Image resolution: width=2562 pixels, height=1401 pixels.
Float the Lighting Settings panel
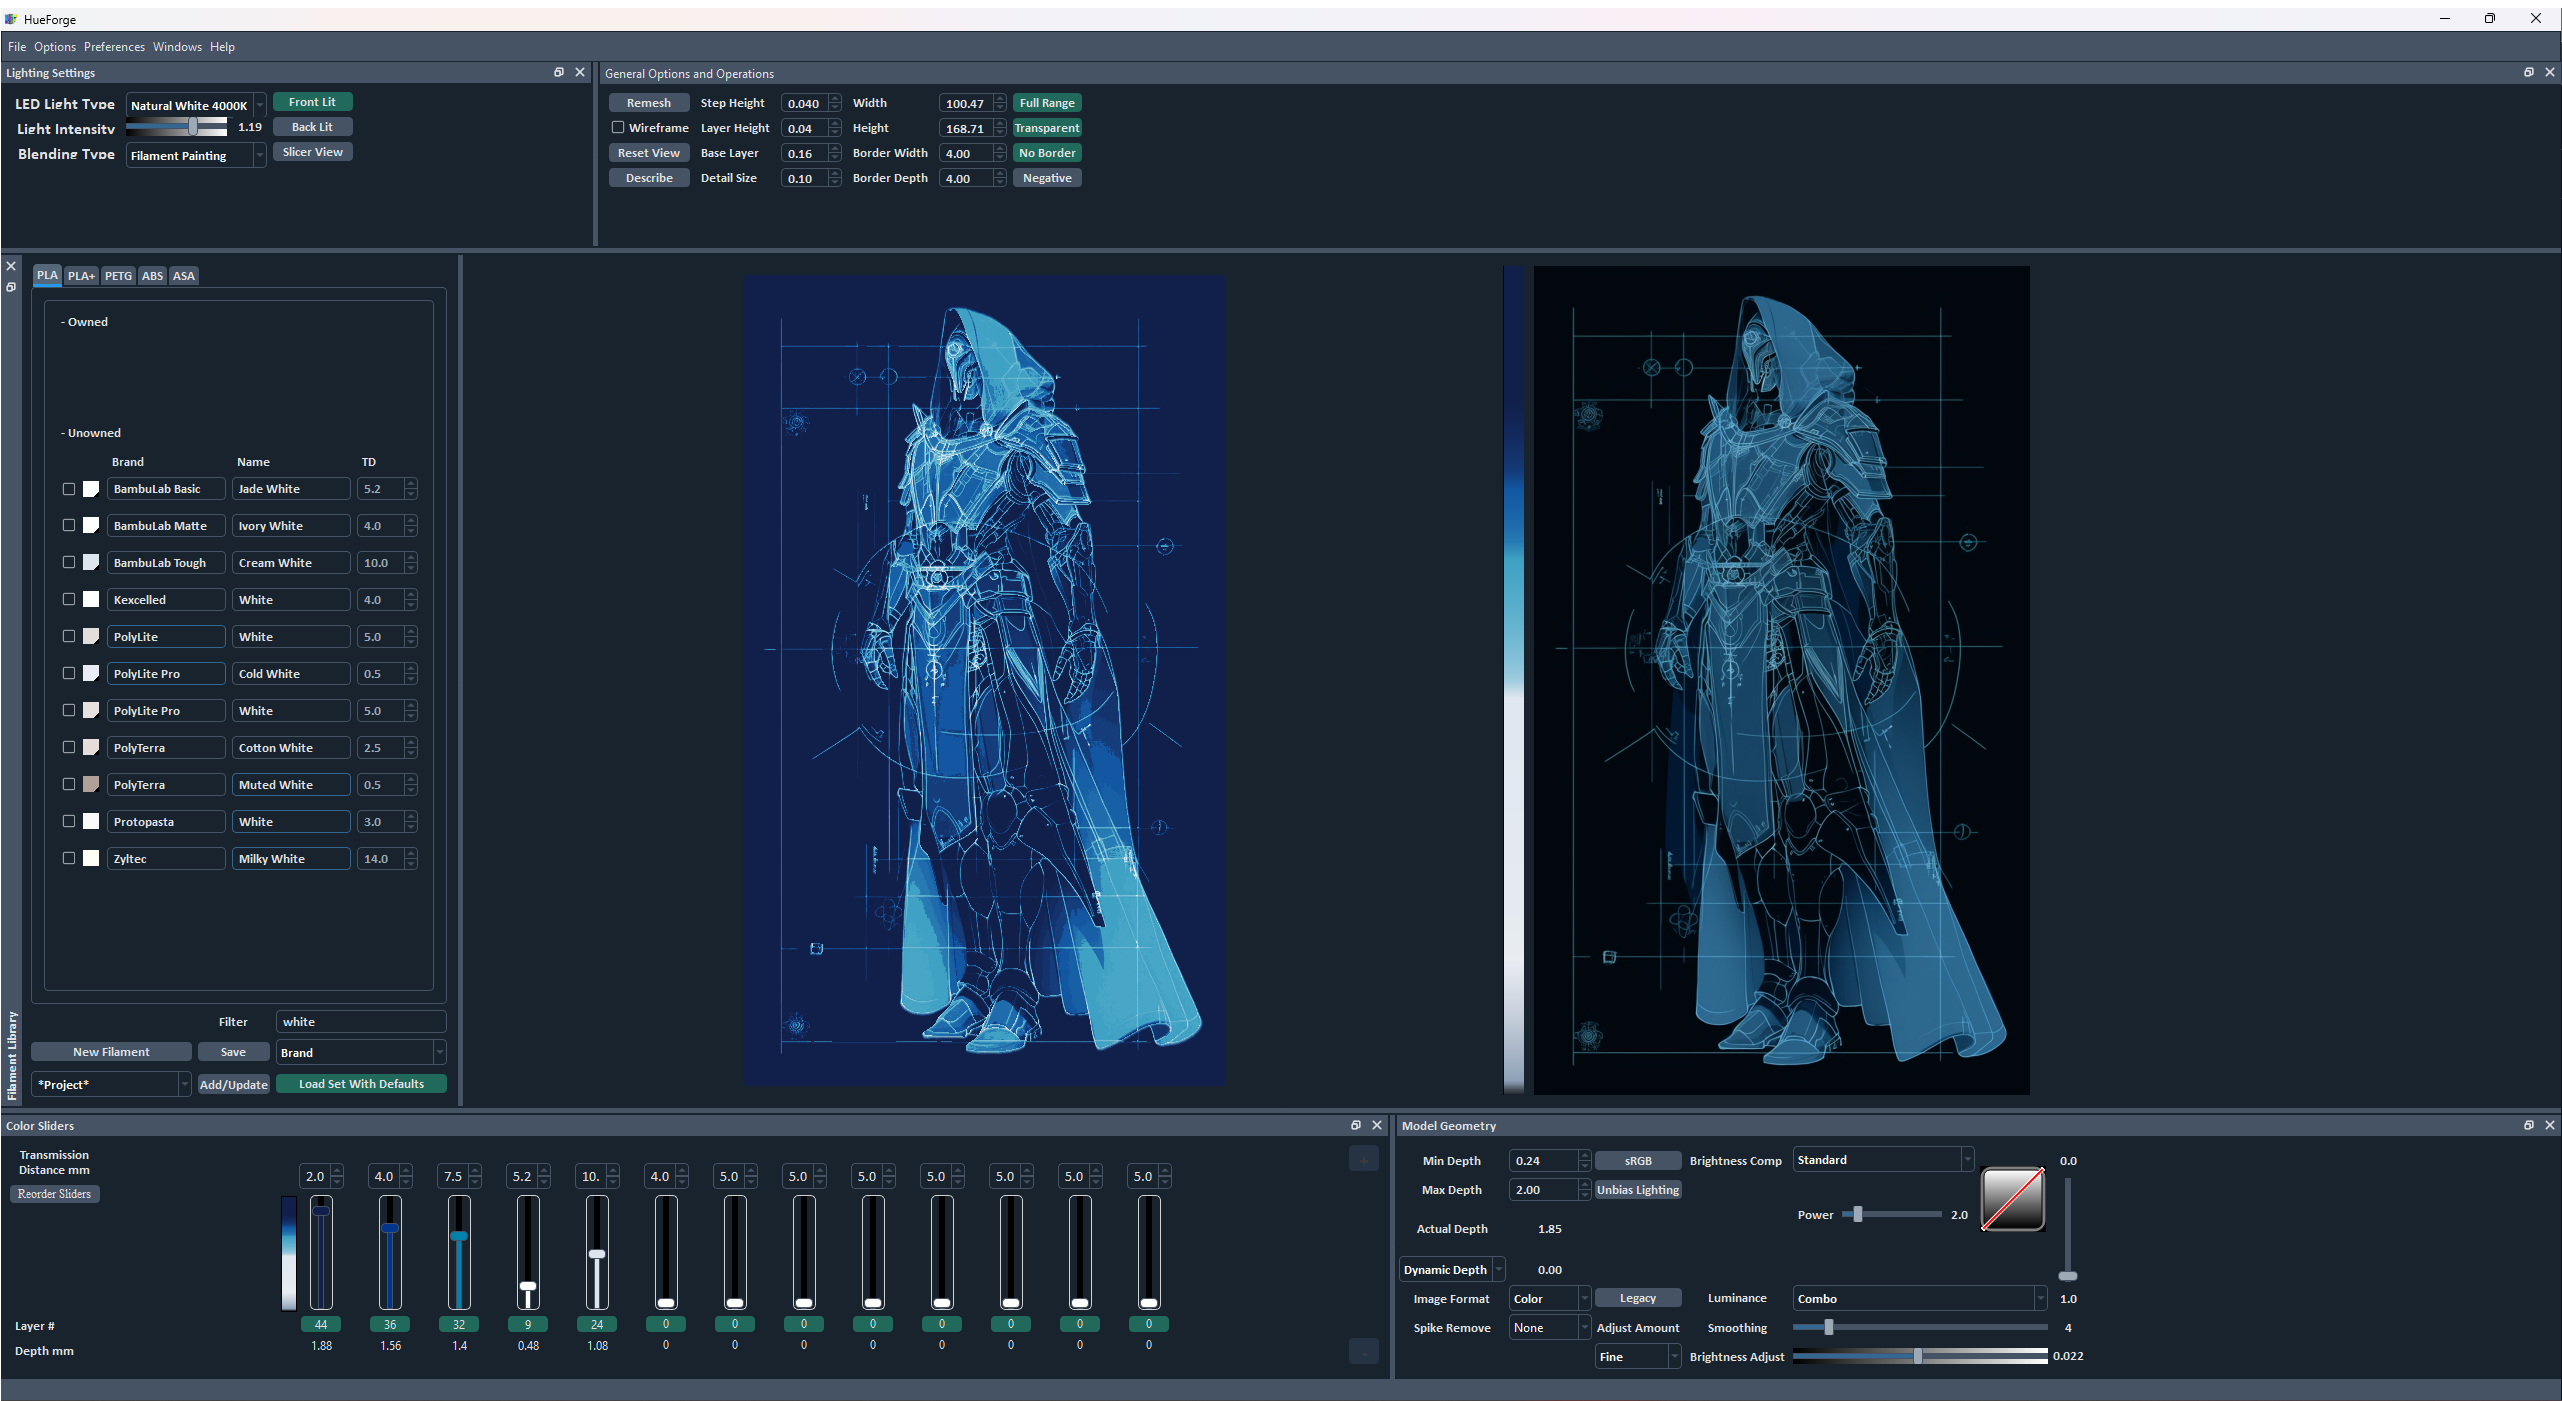pyautogui.click(x=559, y=72)
